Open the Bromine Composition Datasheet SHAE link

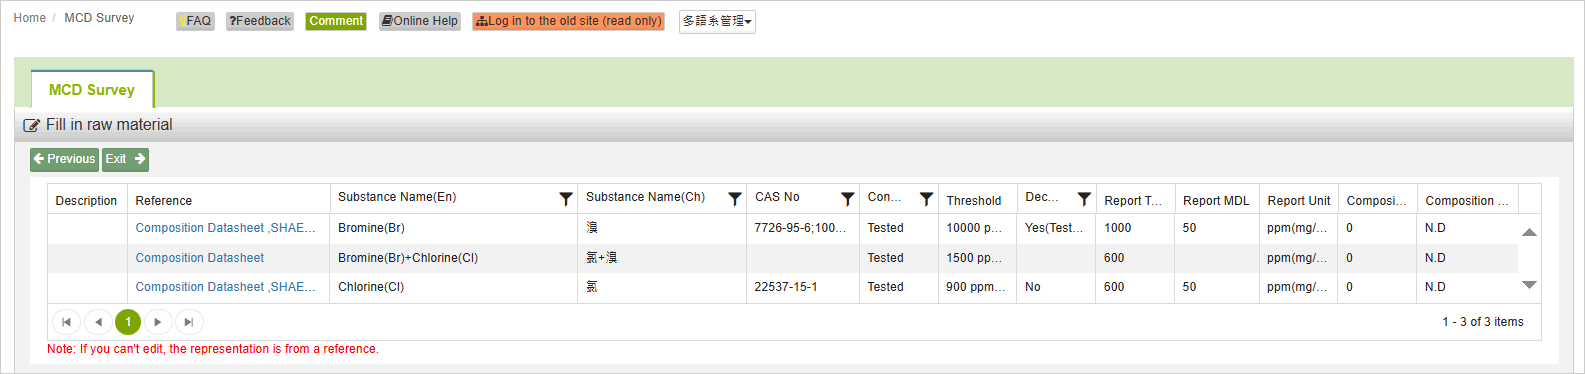225,228
